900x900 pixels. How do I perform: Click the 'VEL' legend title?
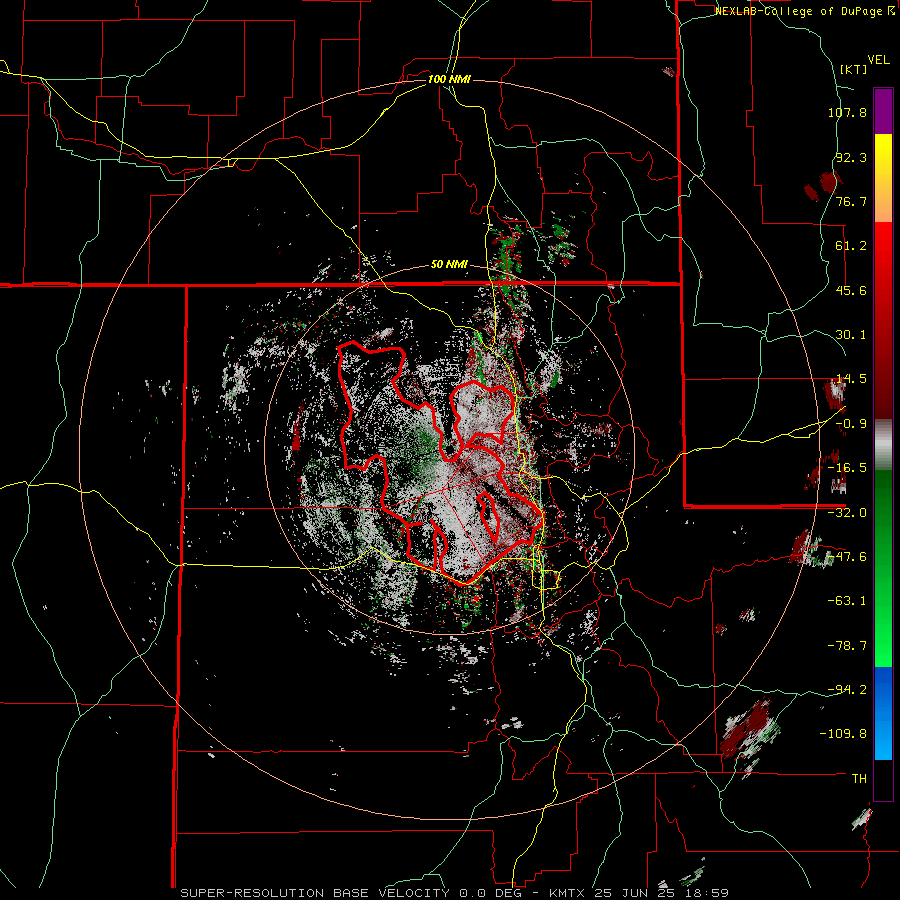click(x=878, y=60)
